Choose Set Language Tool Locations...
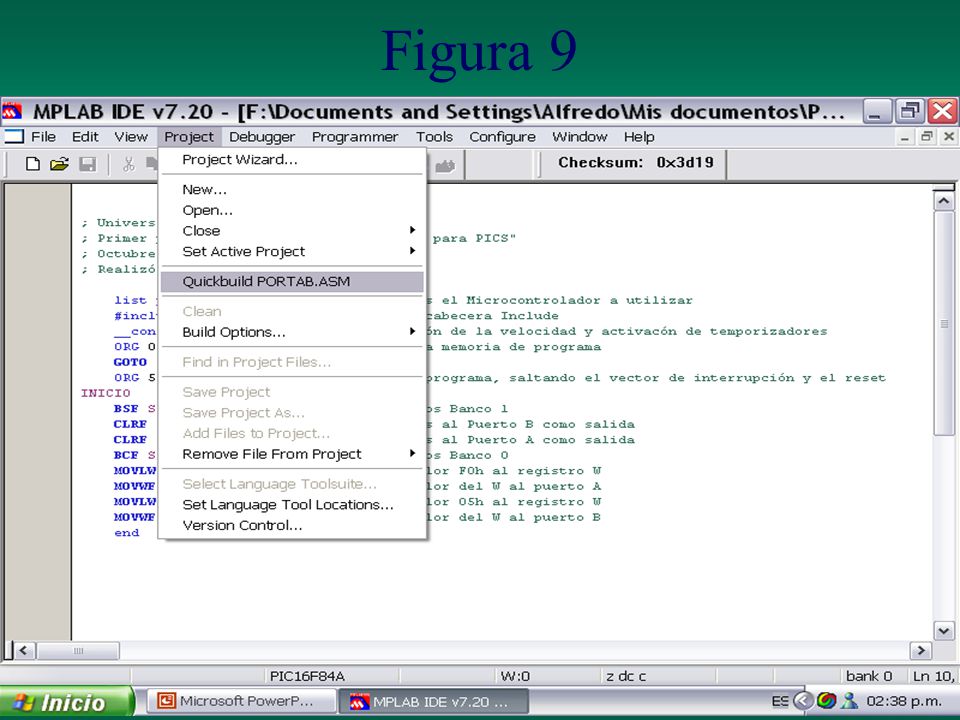 [292, 505]
